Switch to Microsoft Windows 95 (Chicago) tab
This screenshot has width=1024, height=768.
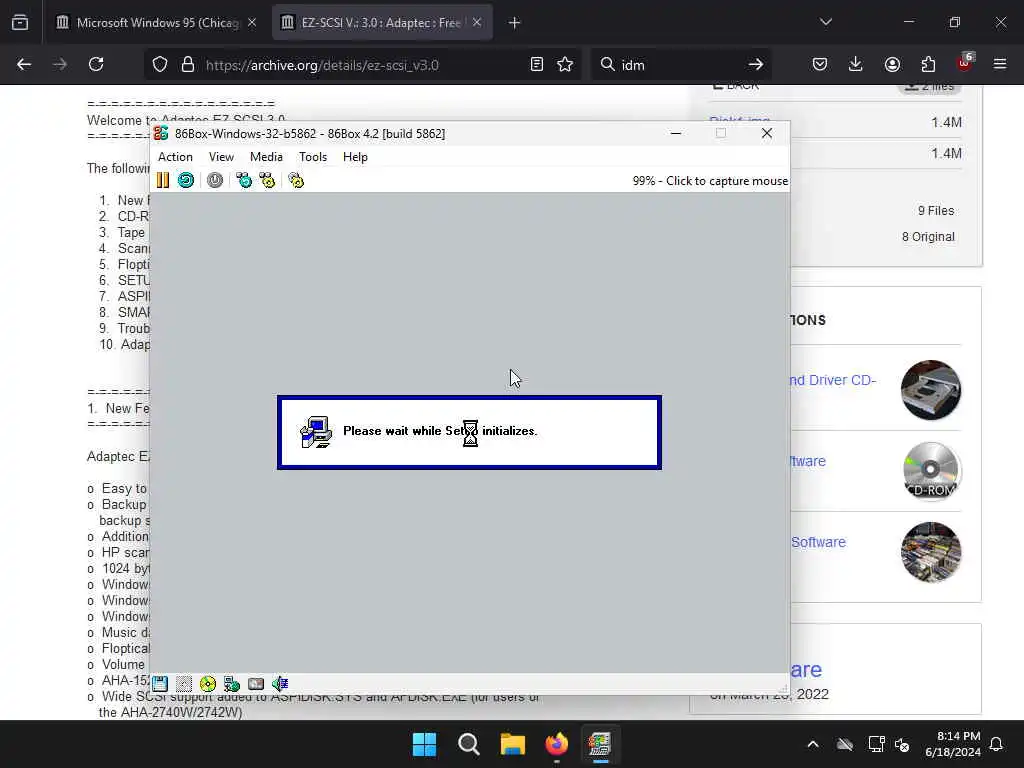coord(157,23)
